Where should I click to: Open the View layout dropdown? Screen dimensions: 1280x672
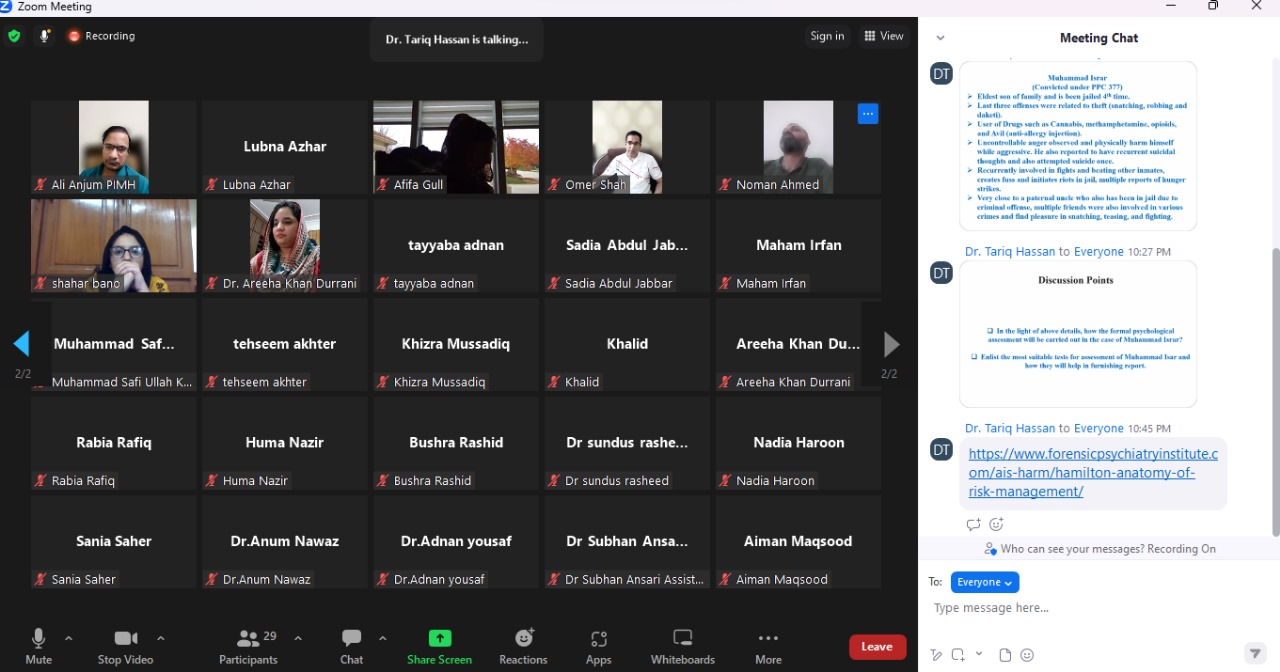tap(883, 36)
